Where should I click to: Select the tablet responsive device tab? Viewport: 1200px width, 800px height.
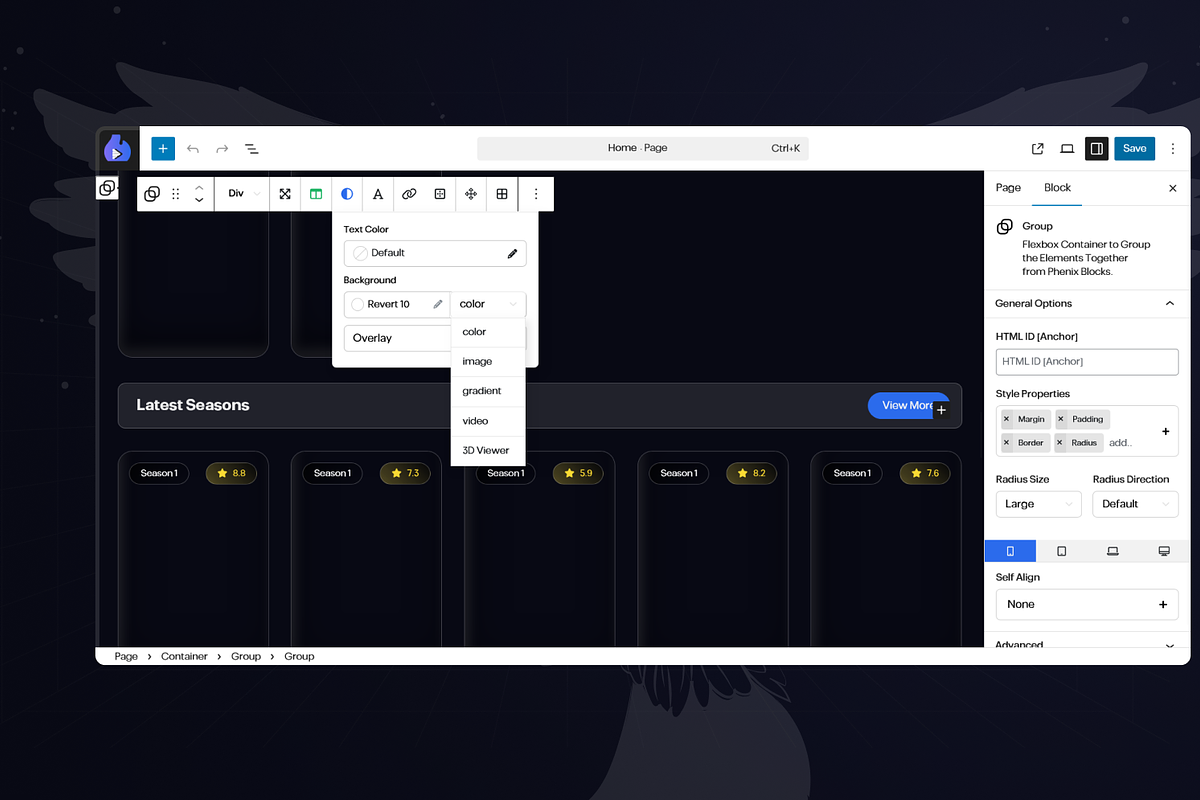click(1061, 551)
